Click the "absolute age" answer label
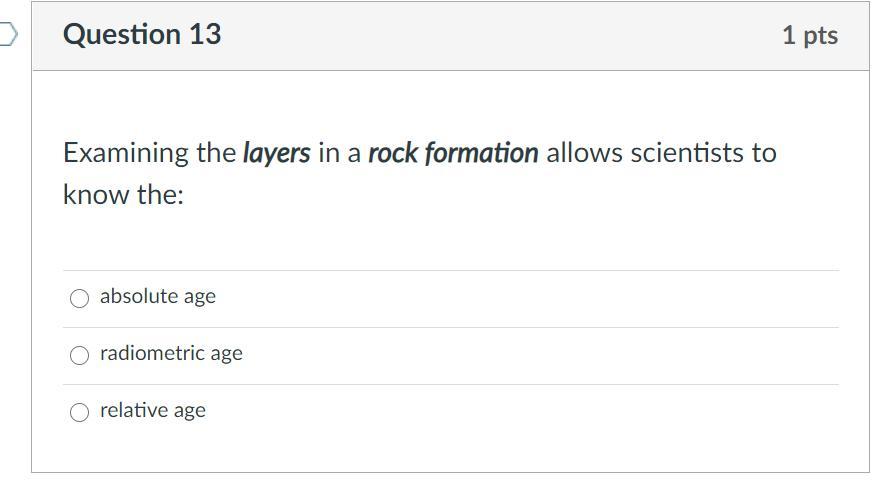This screenshot has width=892, height=493. (x=158, y=297)
